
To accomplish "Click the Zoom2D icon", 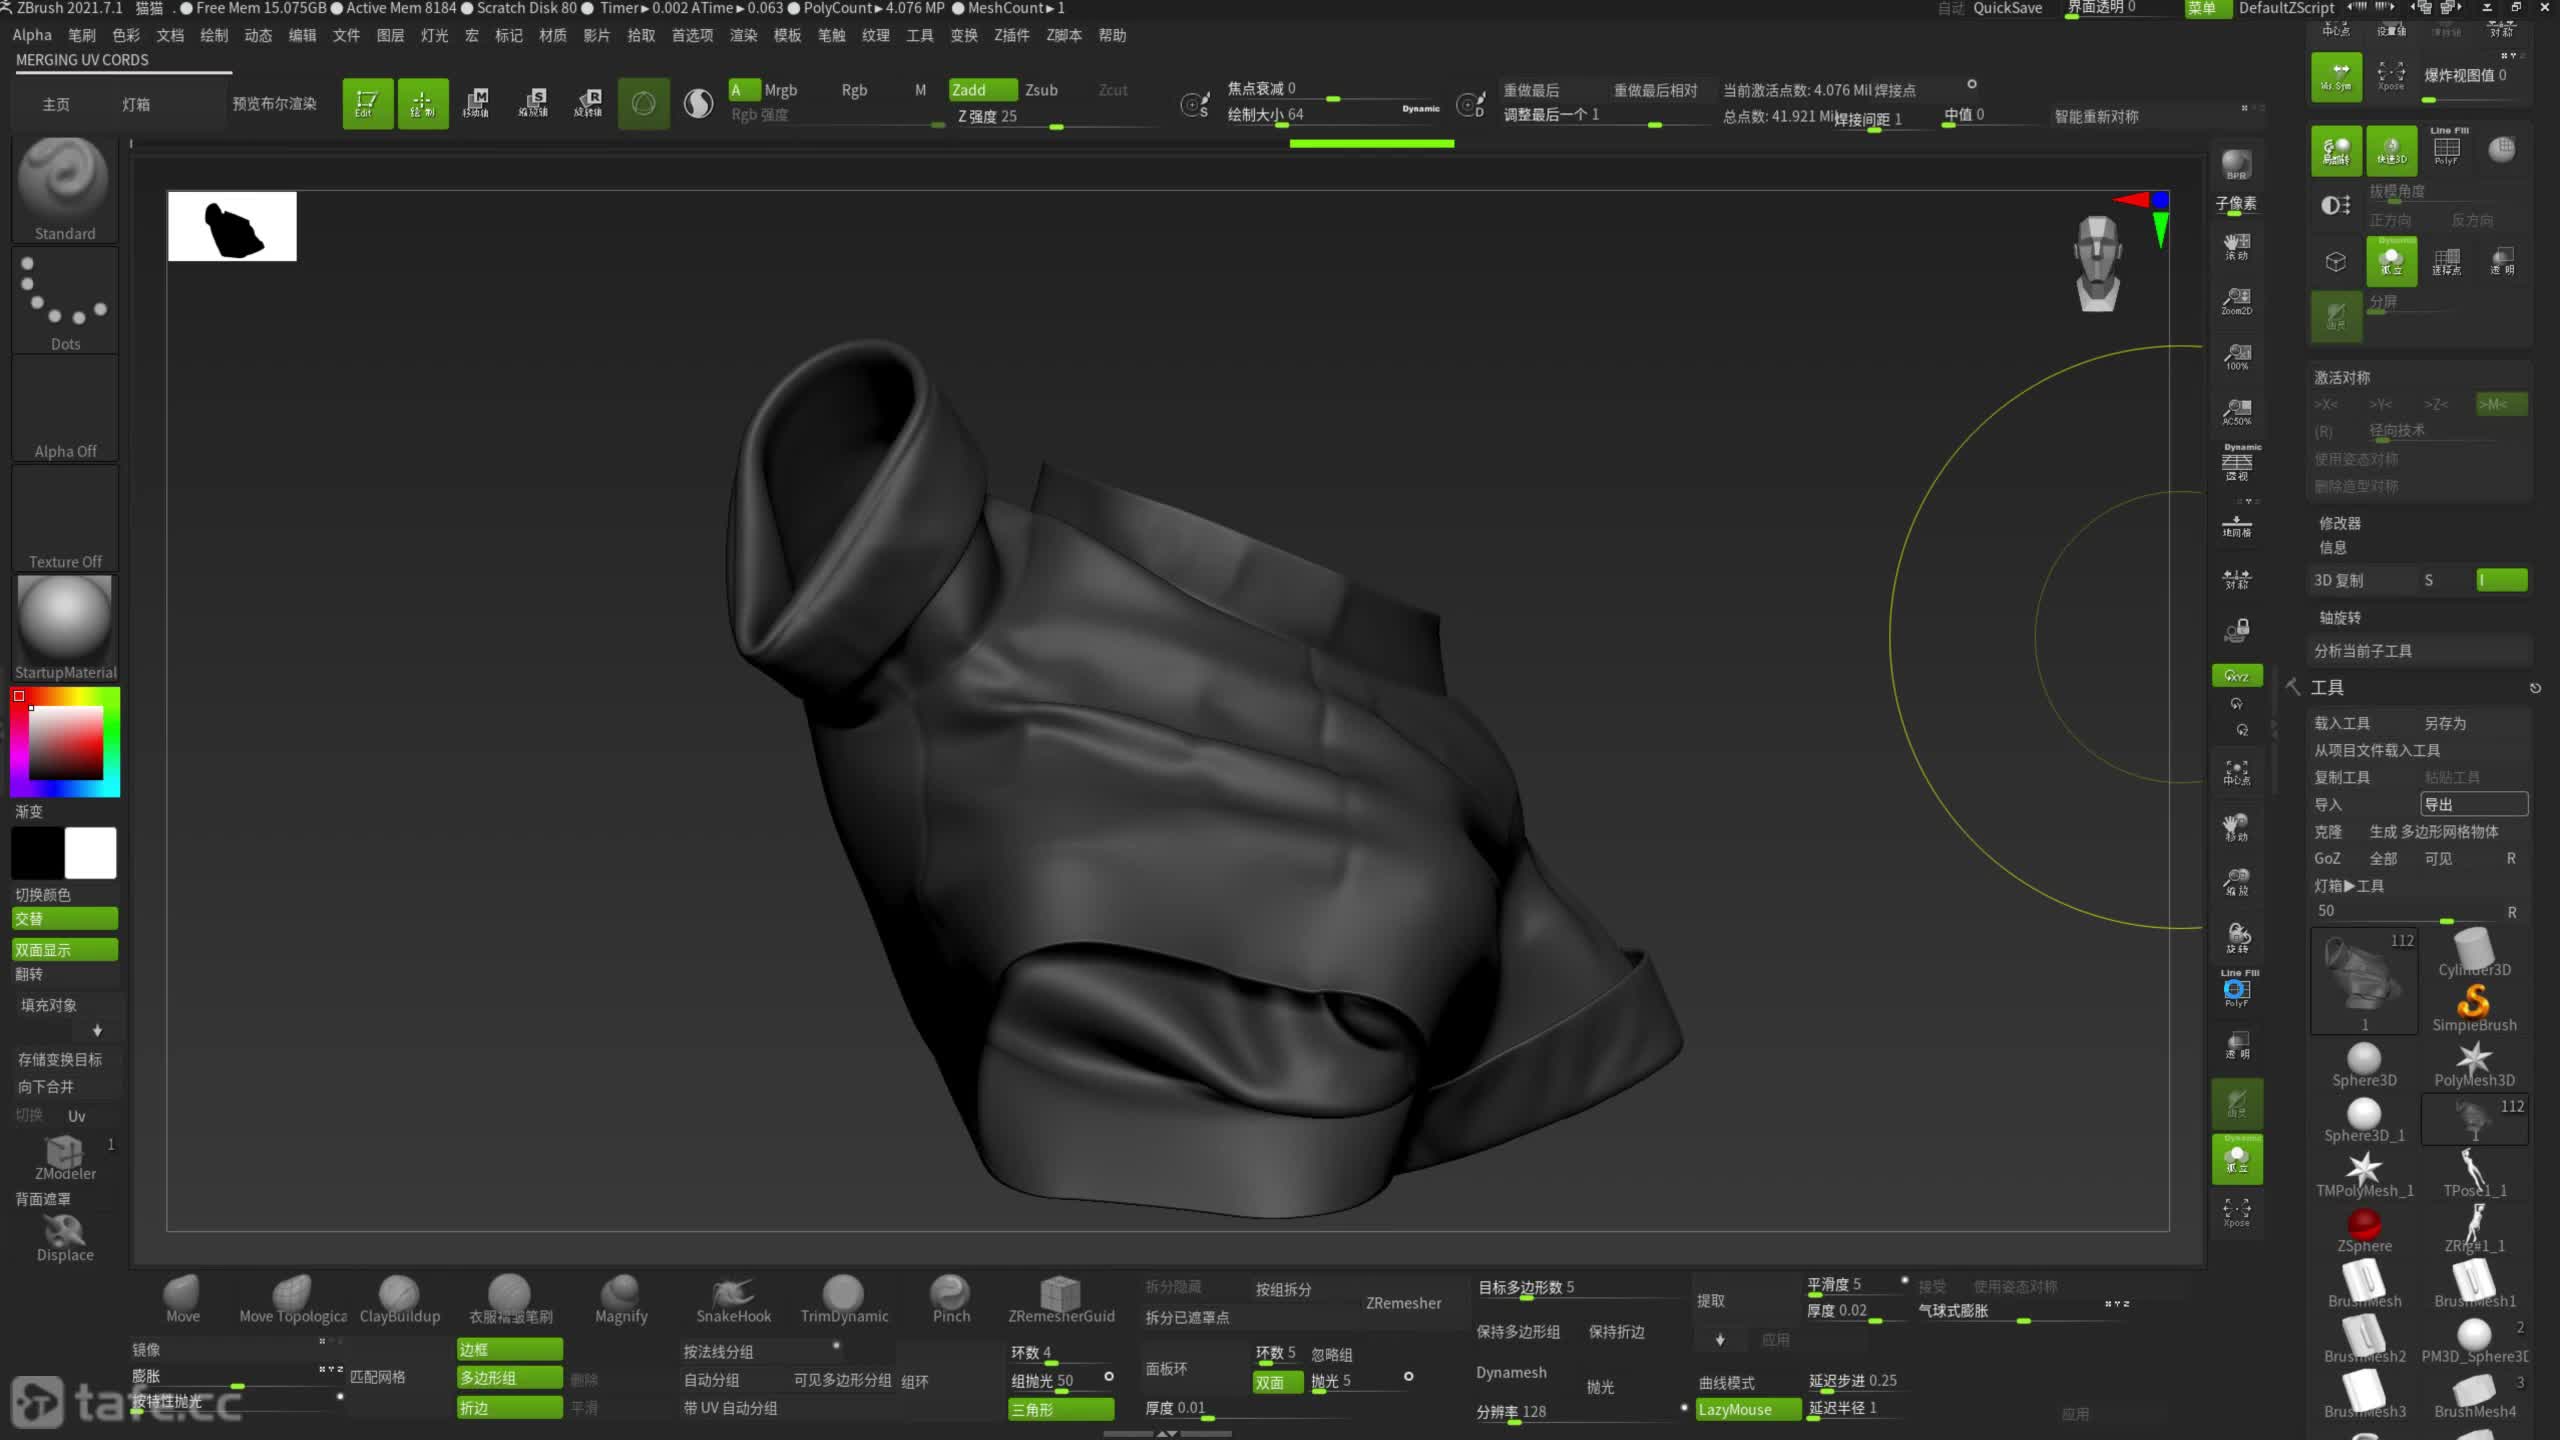I will click(2236, 301).
